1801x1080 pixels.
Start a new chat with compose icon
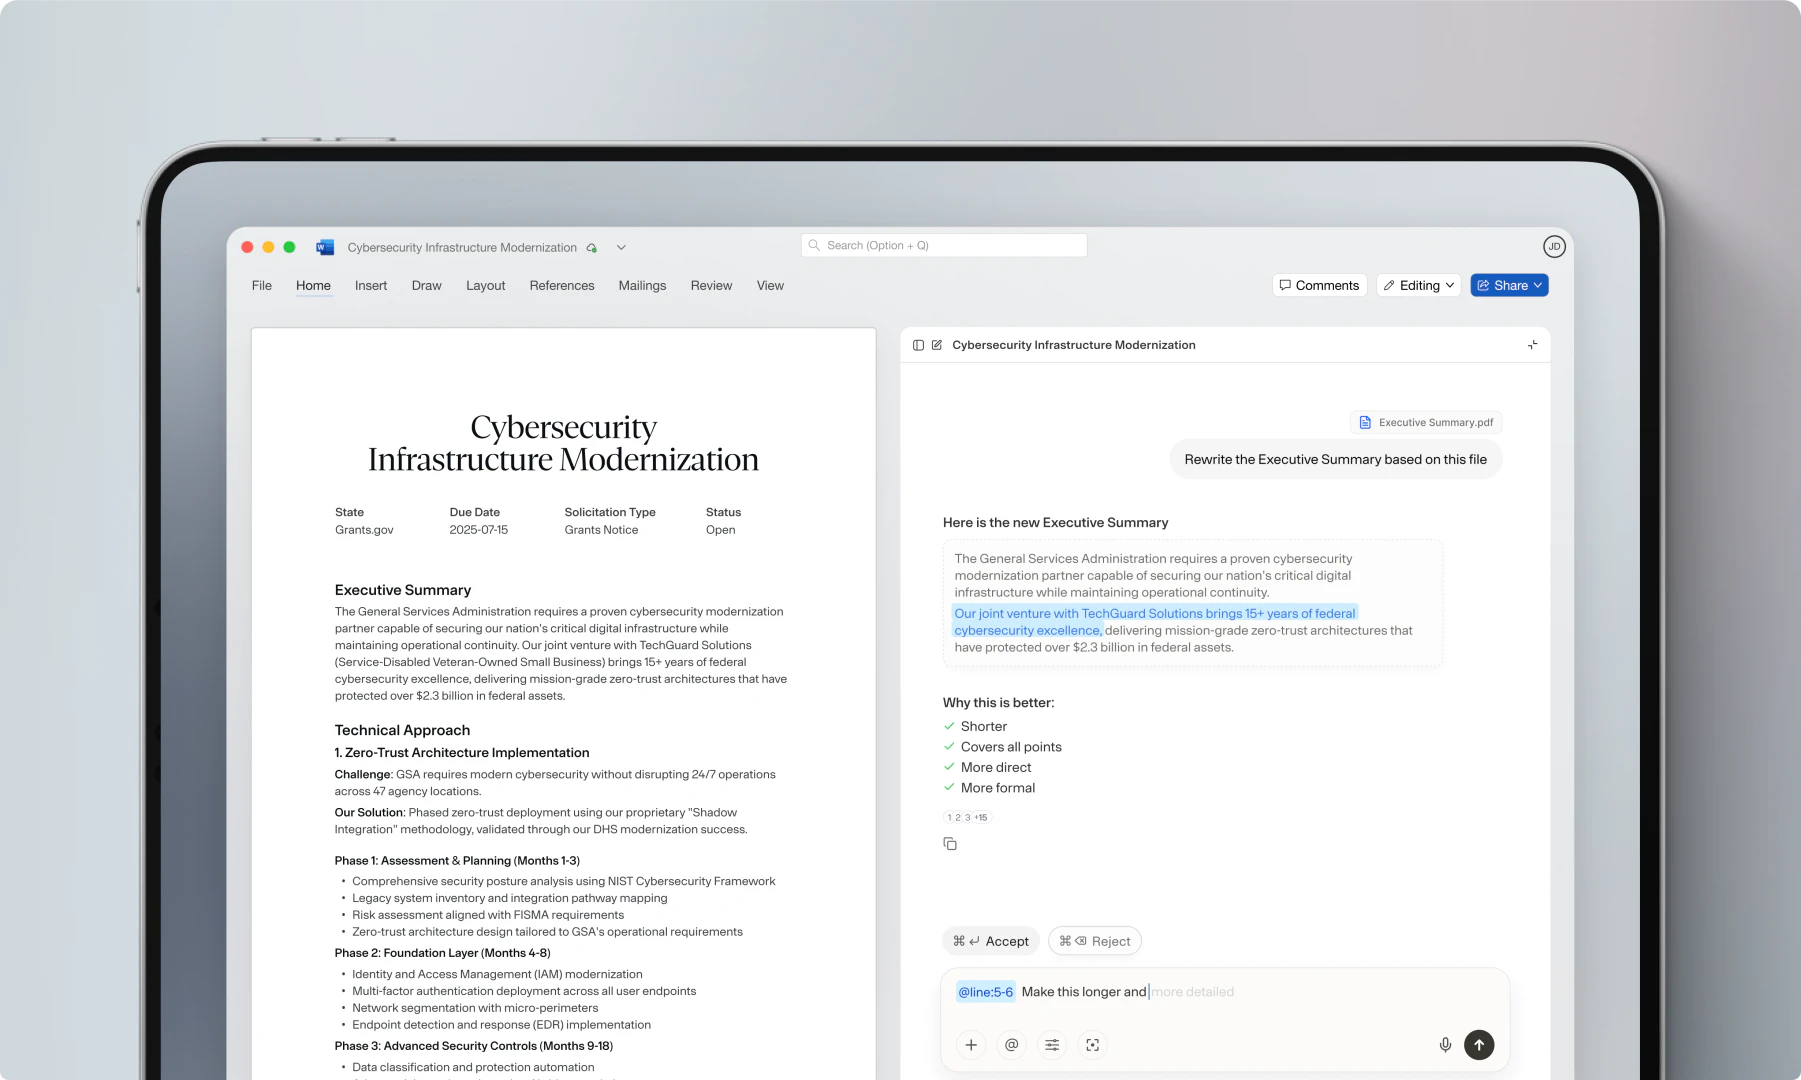(x=937, y=345)
